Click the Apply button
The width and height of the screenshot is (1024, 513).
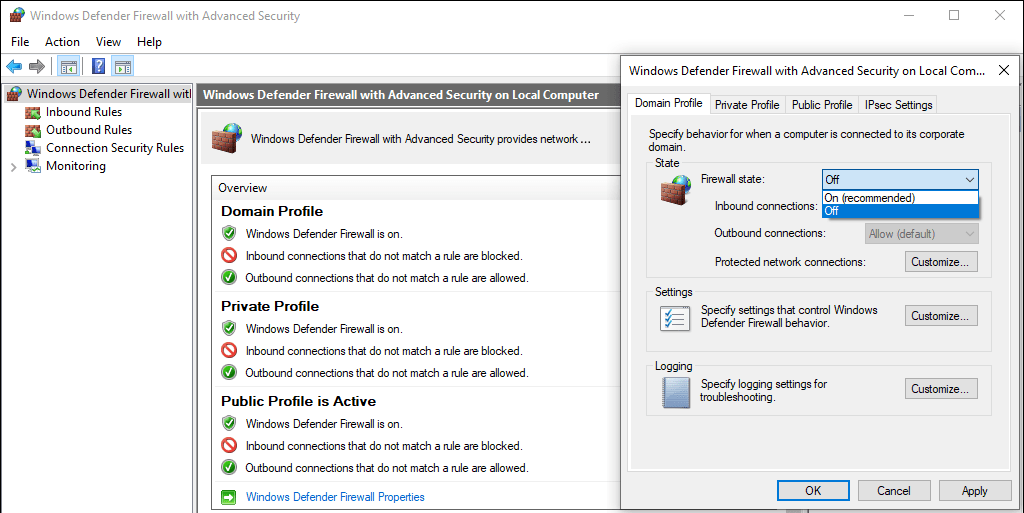tap(974, 491)
